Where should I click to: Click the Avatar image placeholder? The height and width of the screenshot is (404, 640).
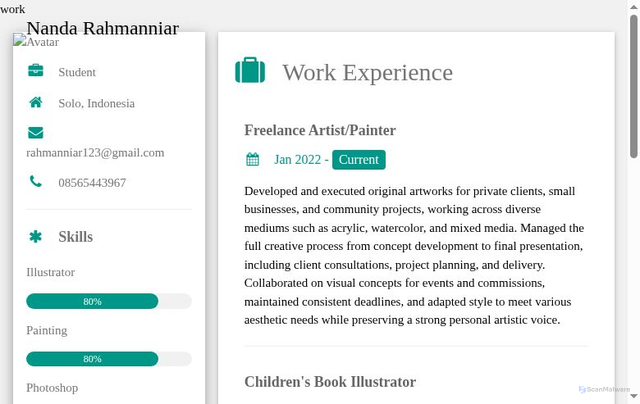tap(36, 42)
